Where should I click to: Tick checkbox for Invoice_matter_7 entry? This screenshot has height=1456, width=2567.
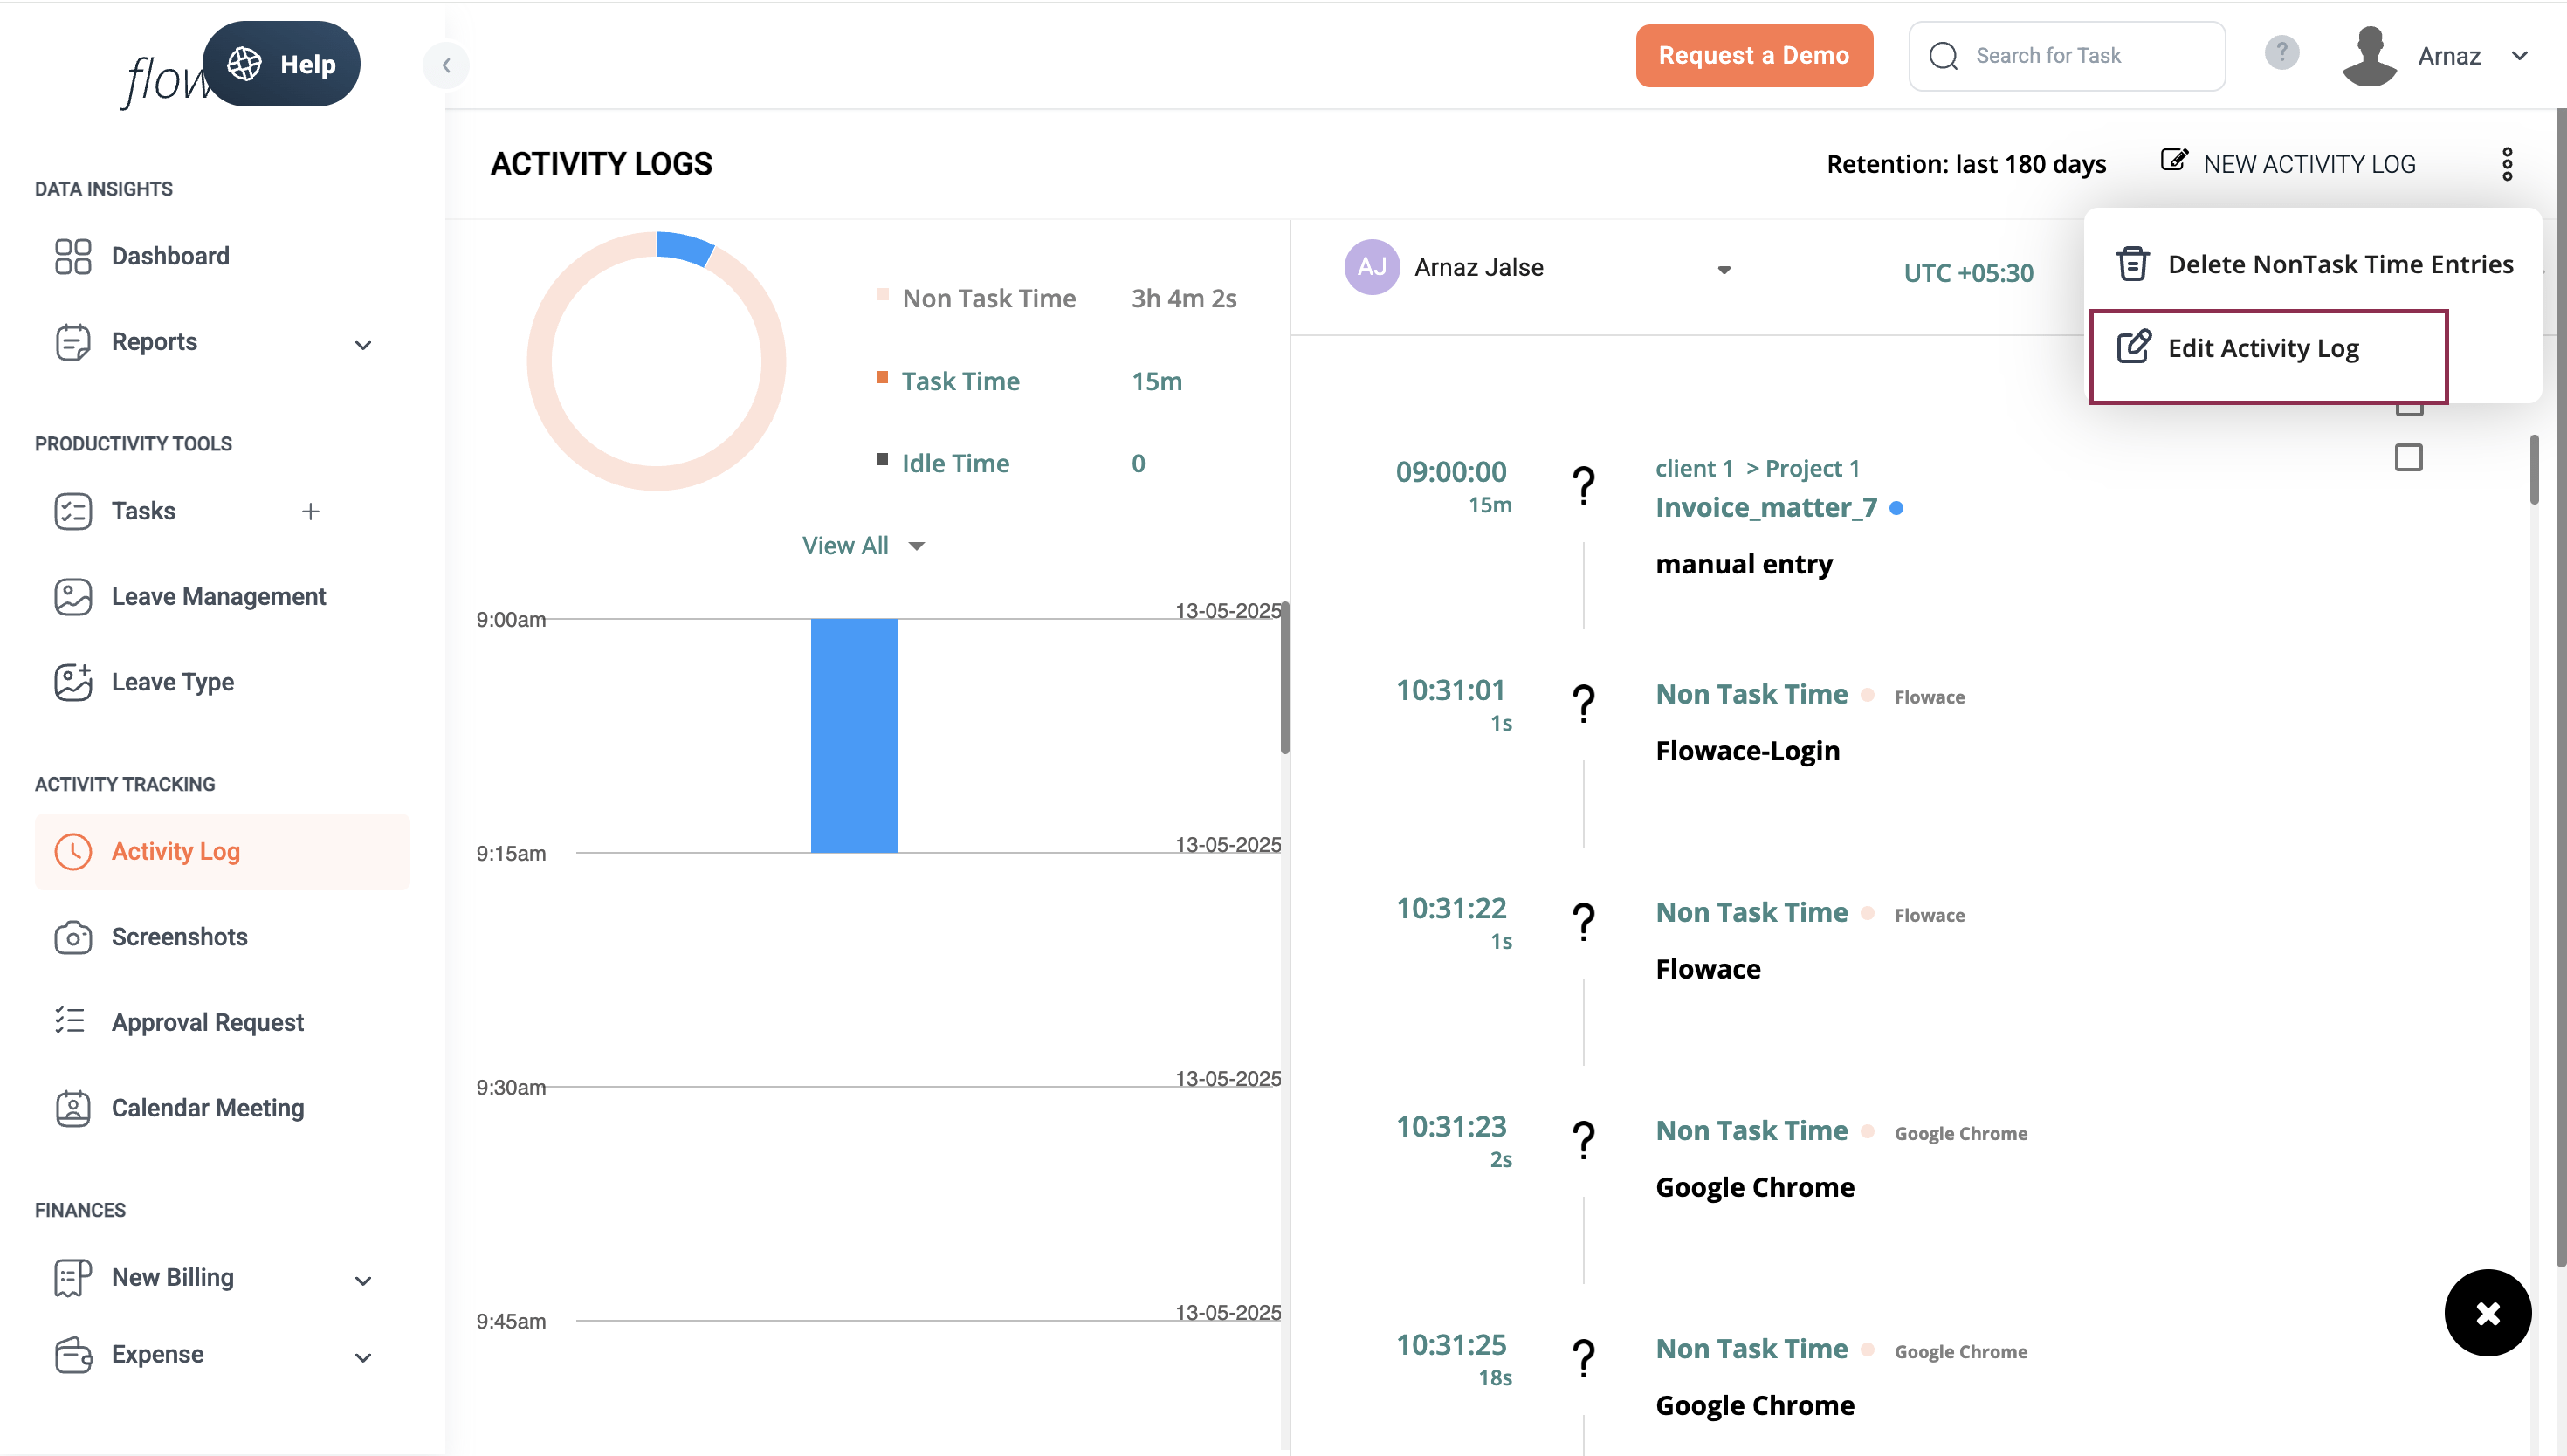(x=2408, y=458)
